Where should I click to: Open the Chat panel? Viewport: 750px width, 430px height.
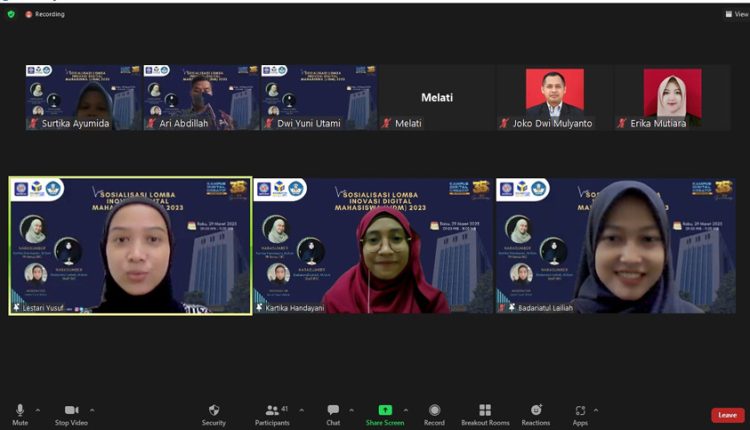333,414
